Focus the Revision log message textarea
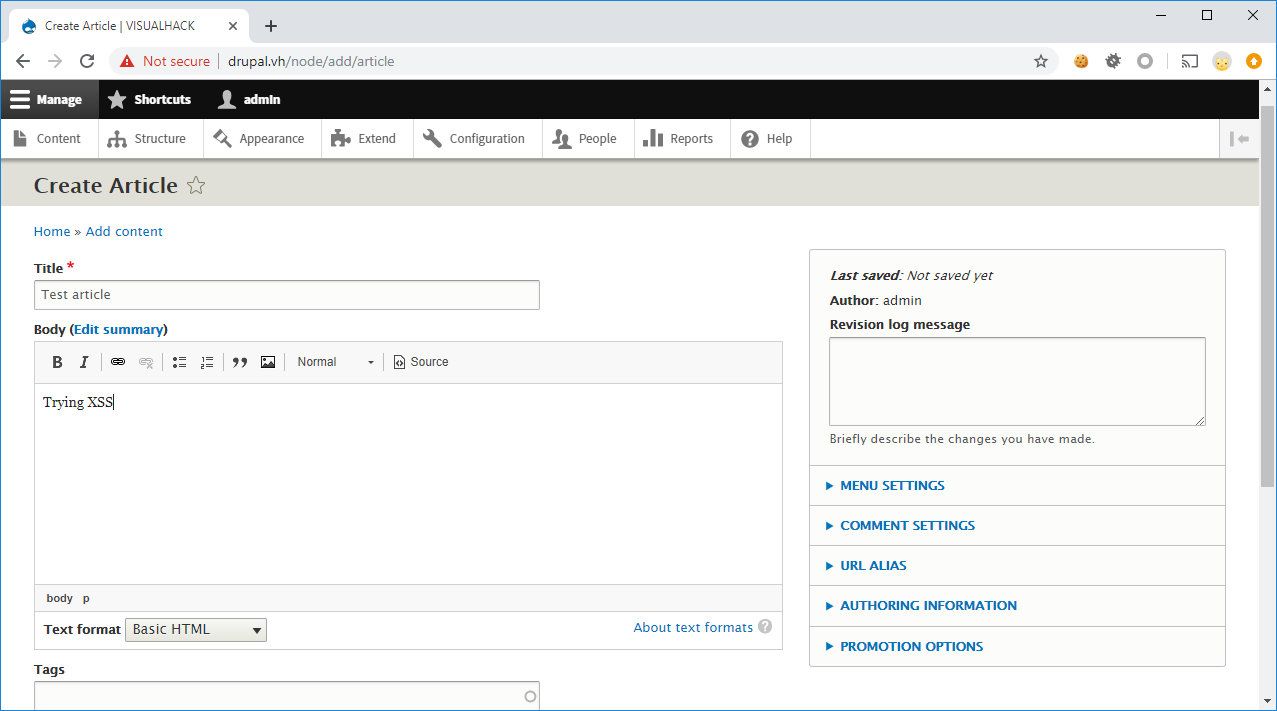Image resolution: width=1277 pixels, height=711 pixels. pyautogui.click(x=1017, y=381)
